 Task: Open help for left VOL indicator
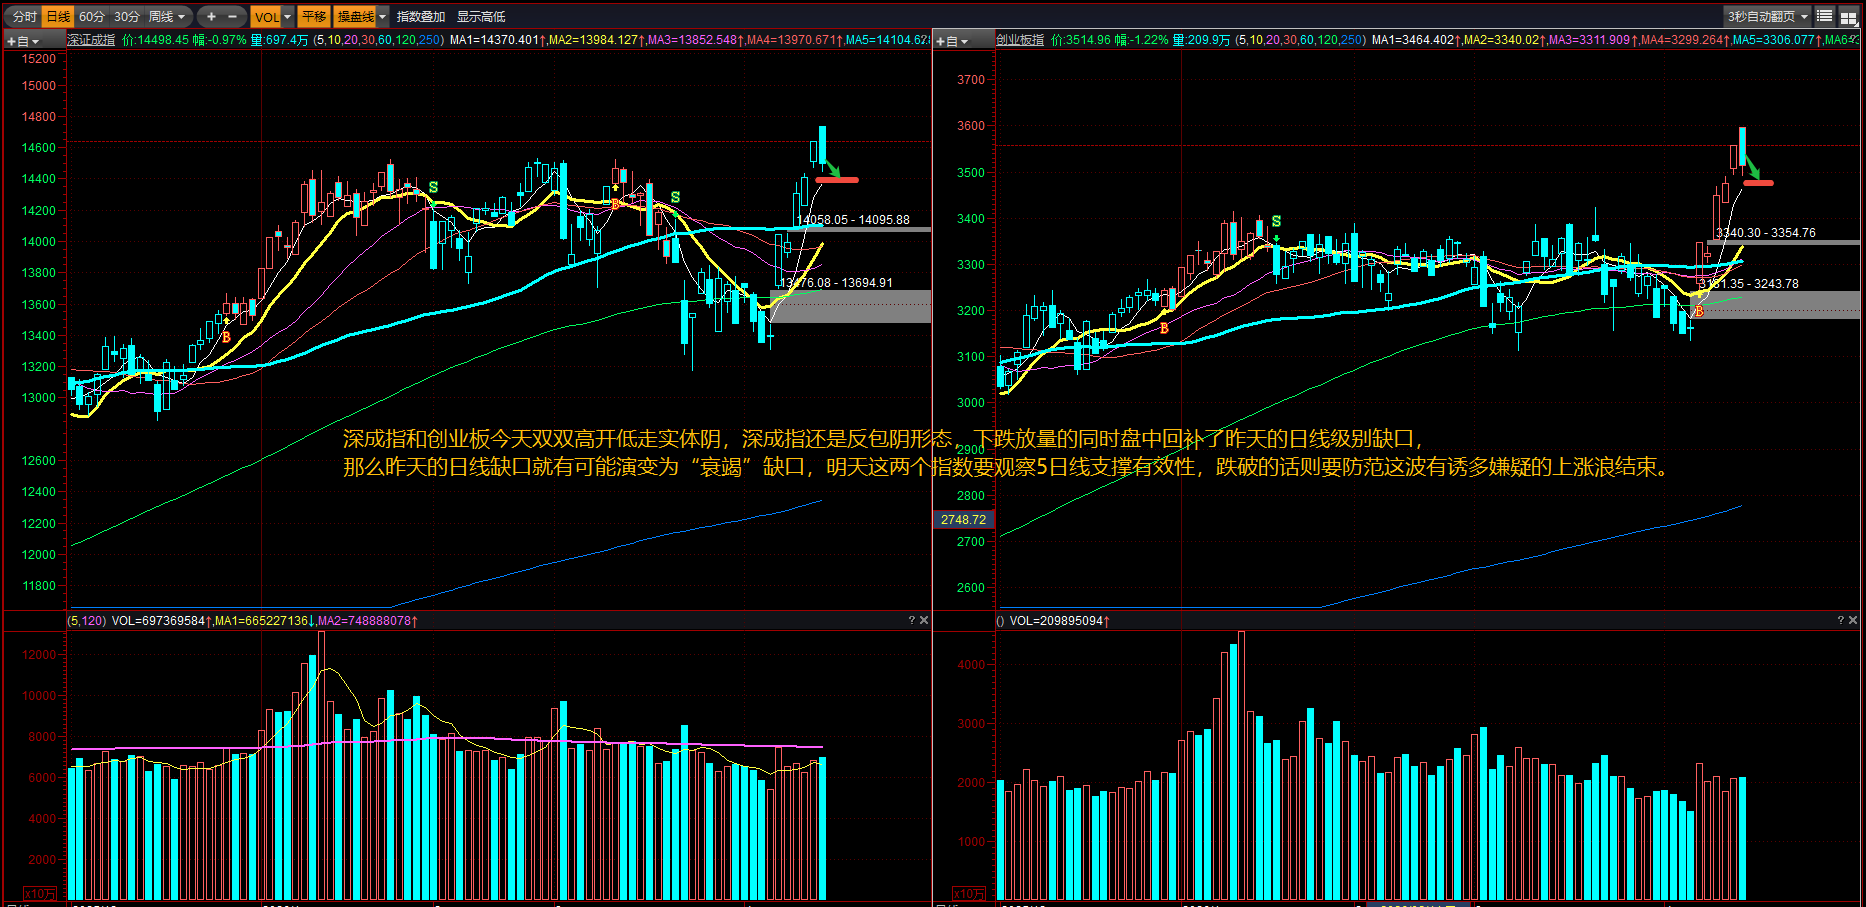tap(911, 621)
